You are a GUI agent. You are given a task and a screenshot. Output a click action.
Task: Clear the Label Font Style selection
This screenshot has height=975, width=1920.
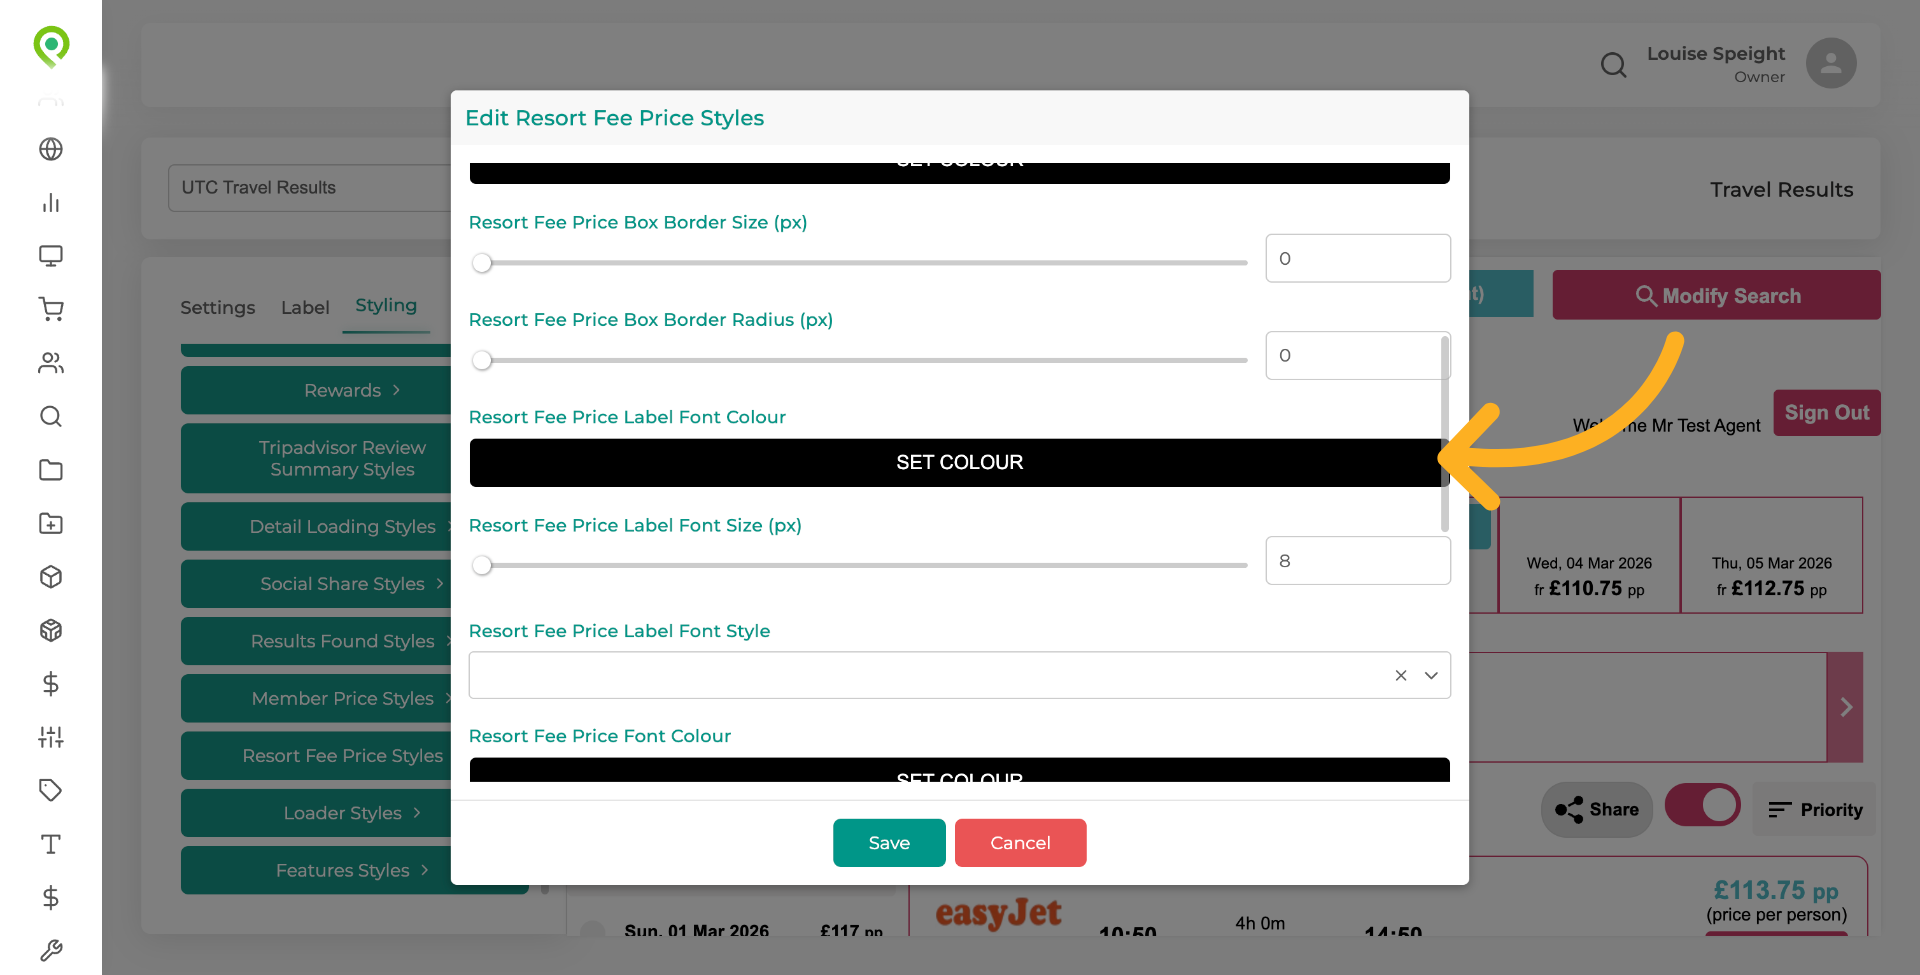pos(1401,675)
